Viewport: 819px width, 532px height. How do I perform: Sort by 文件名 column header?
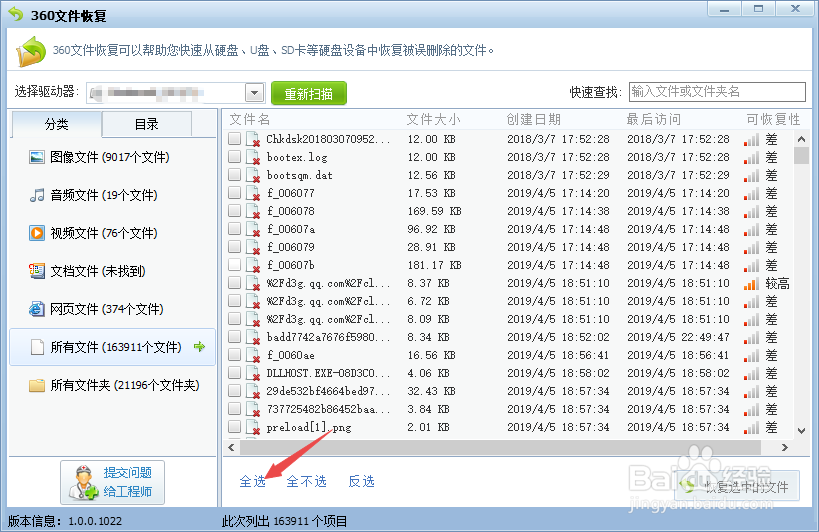tap(250, 120)
